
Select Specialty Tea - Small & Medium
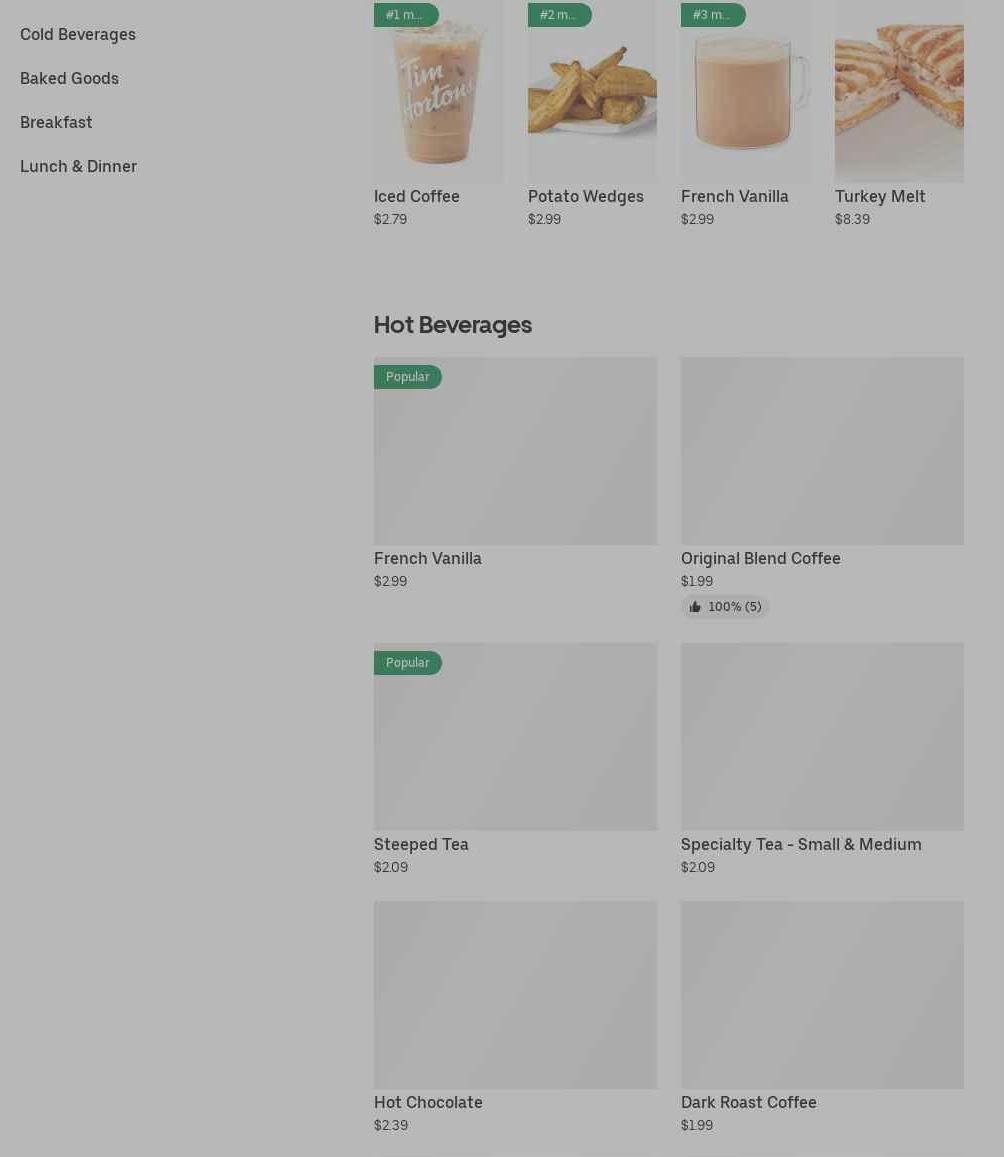tap(801, 844)
